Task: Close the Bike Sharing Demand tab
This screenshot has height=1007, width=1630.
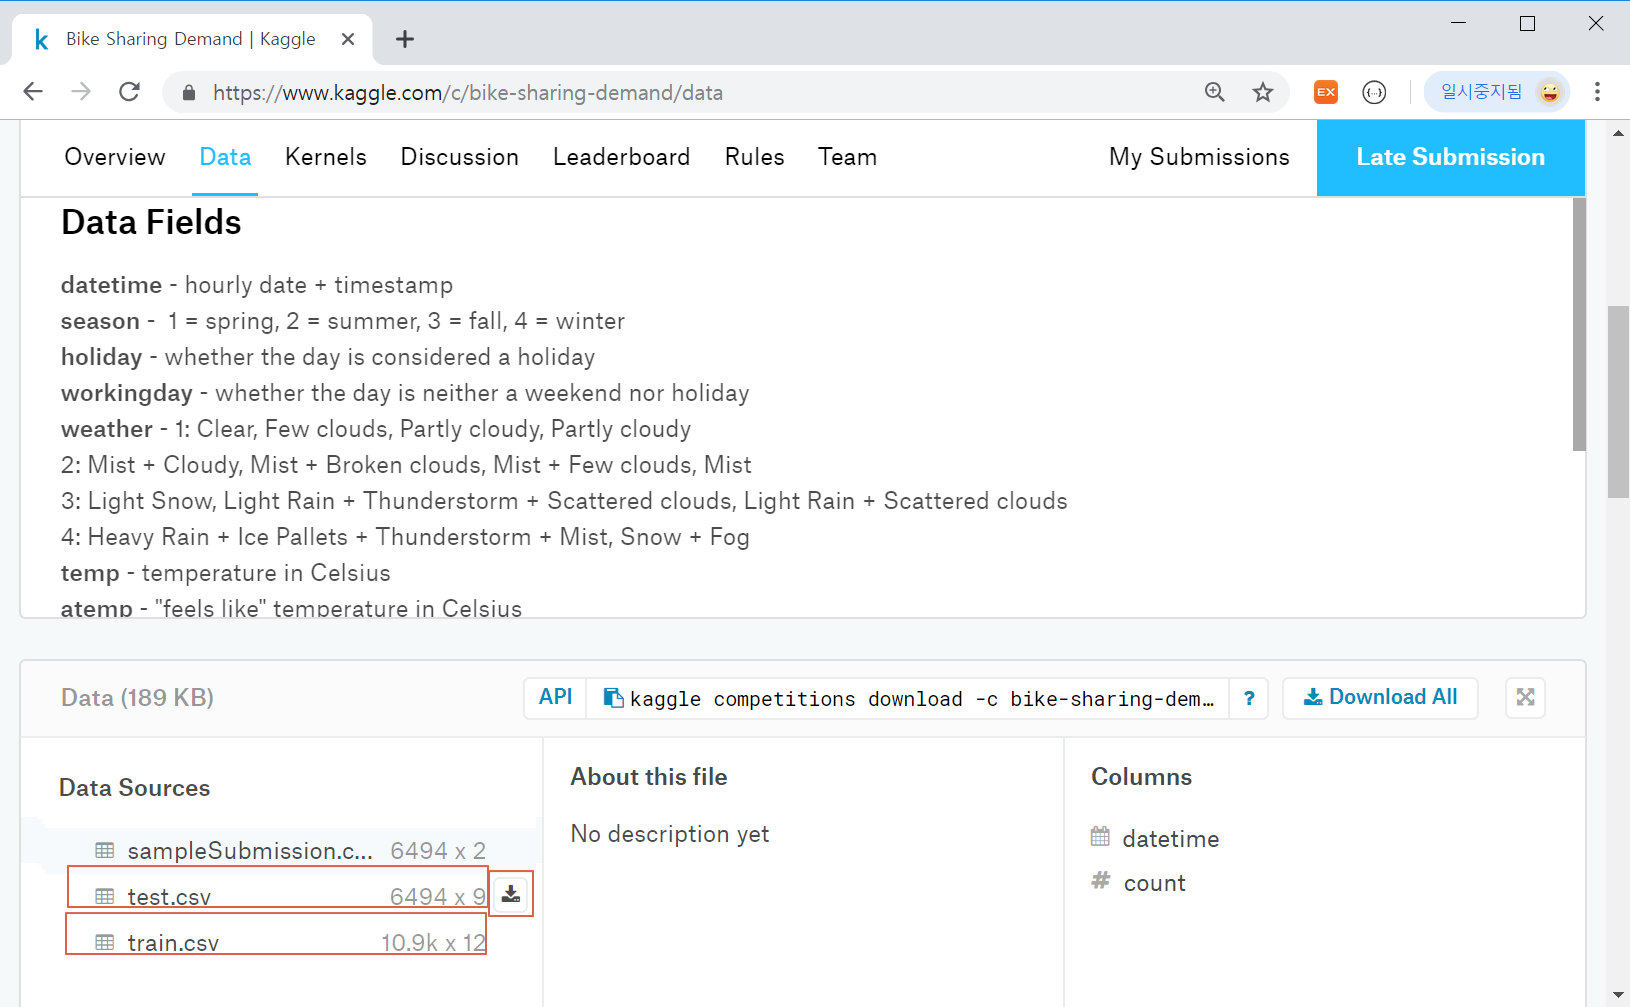Action: click(348, 39)
